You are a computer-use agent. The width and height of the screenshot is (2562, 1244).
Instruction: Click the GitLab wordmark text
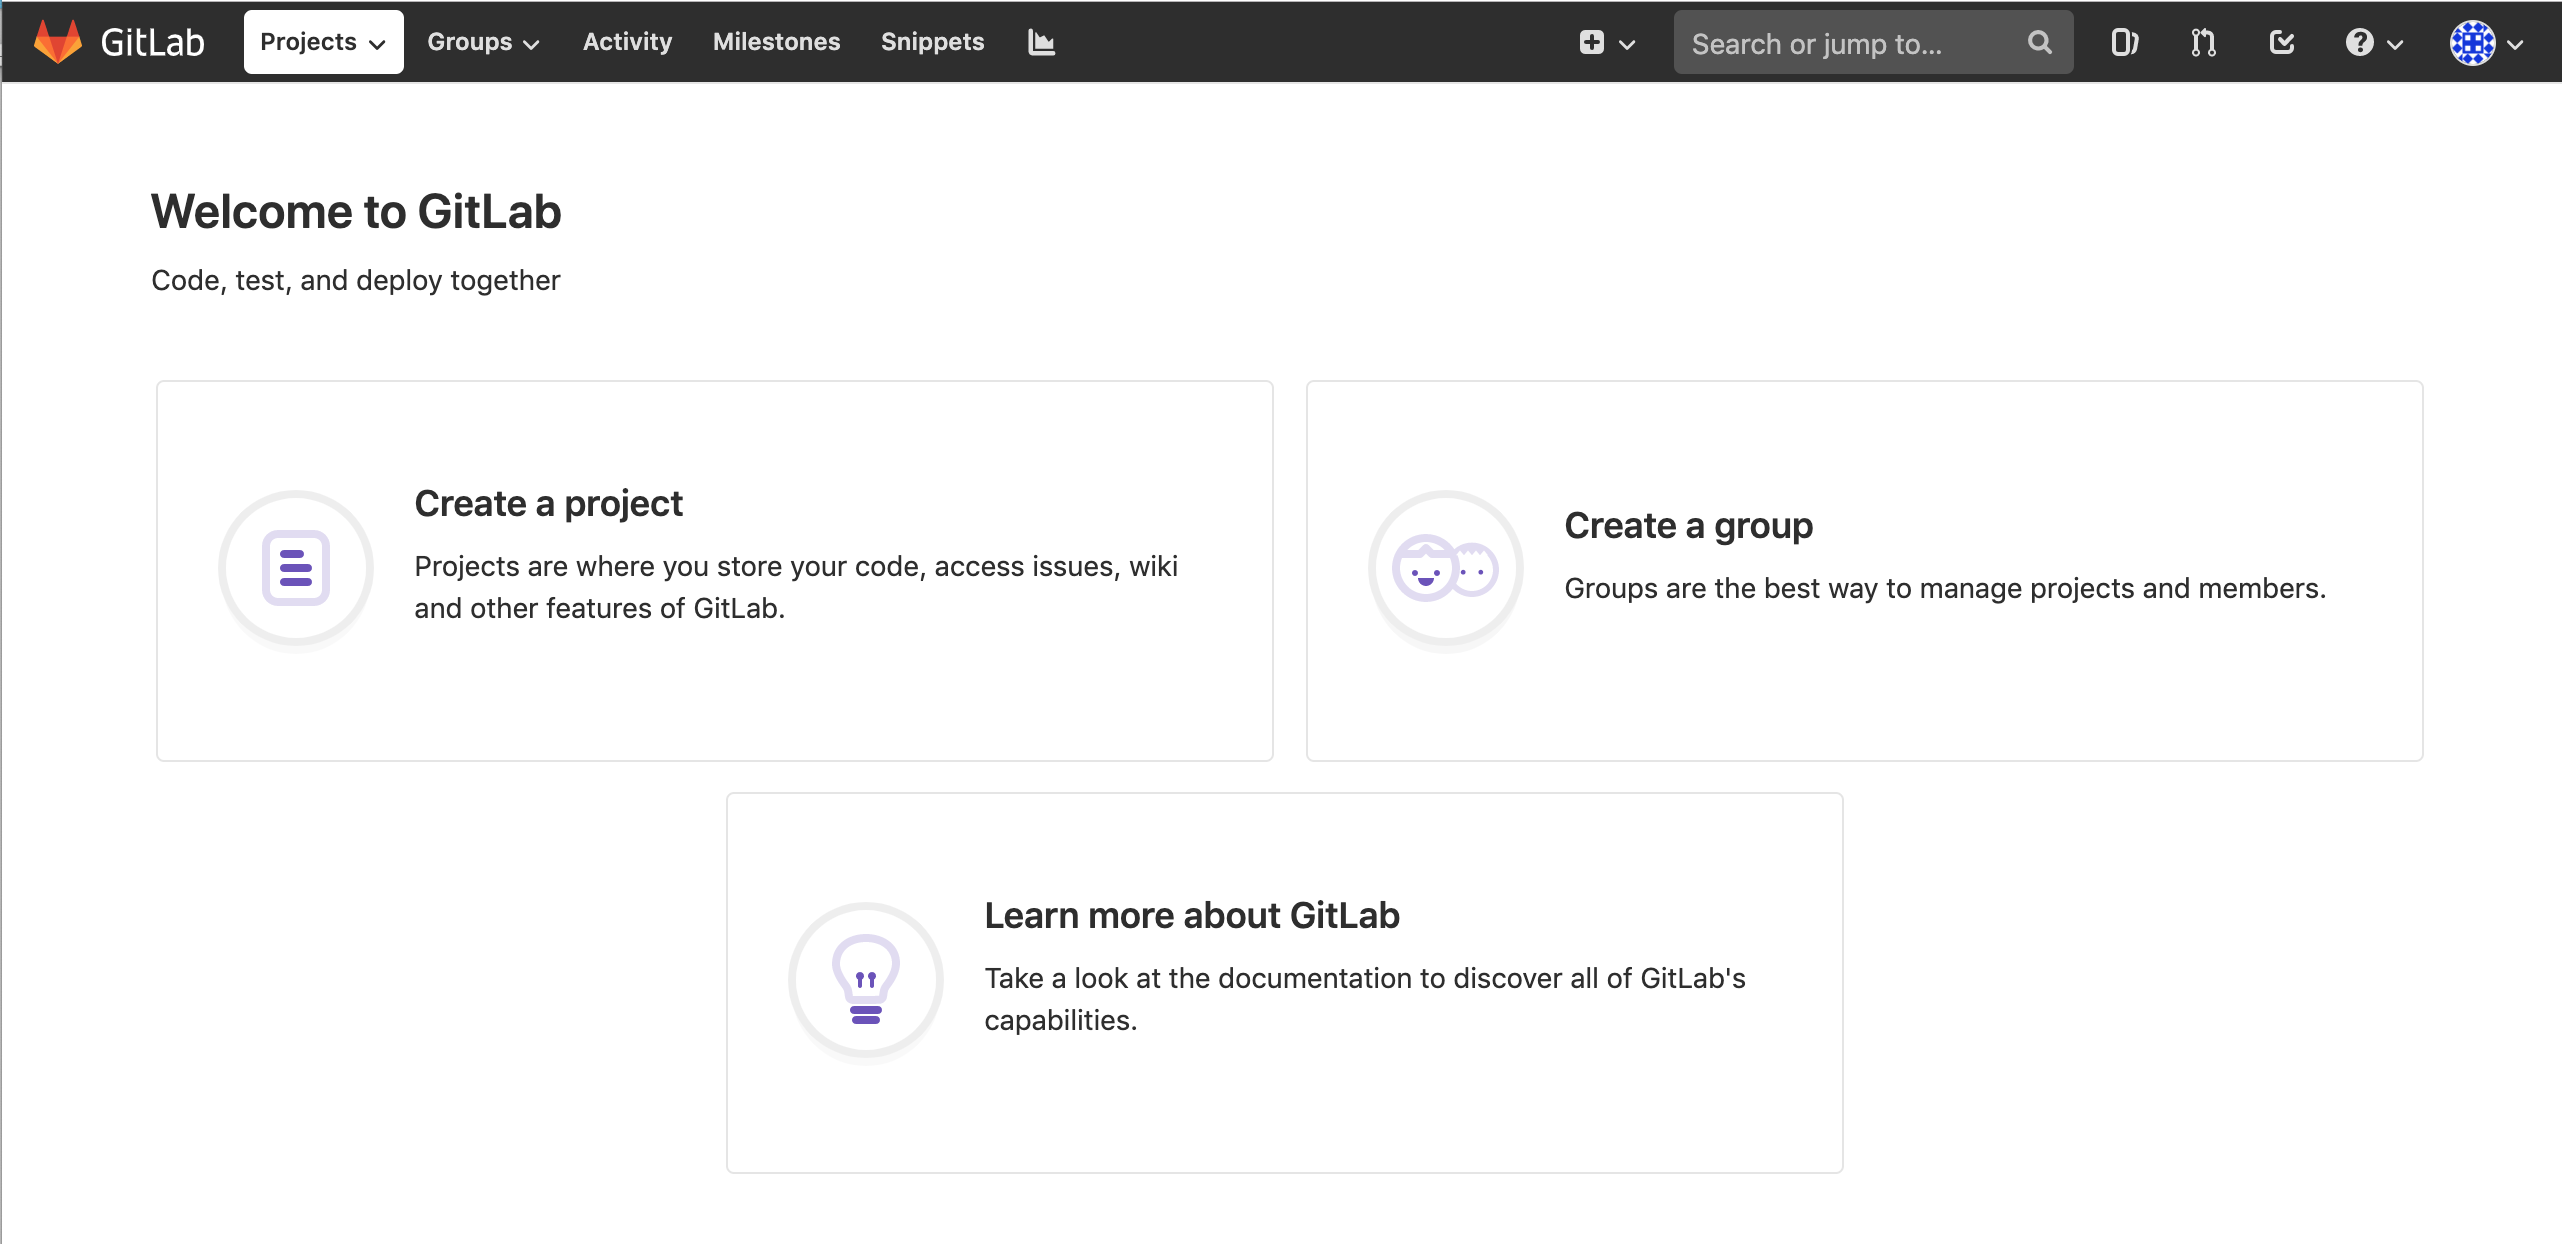point(152,42)
